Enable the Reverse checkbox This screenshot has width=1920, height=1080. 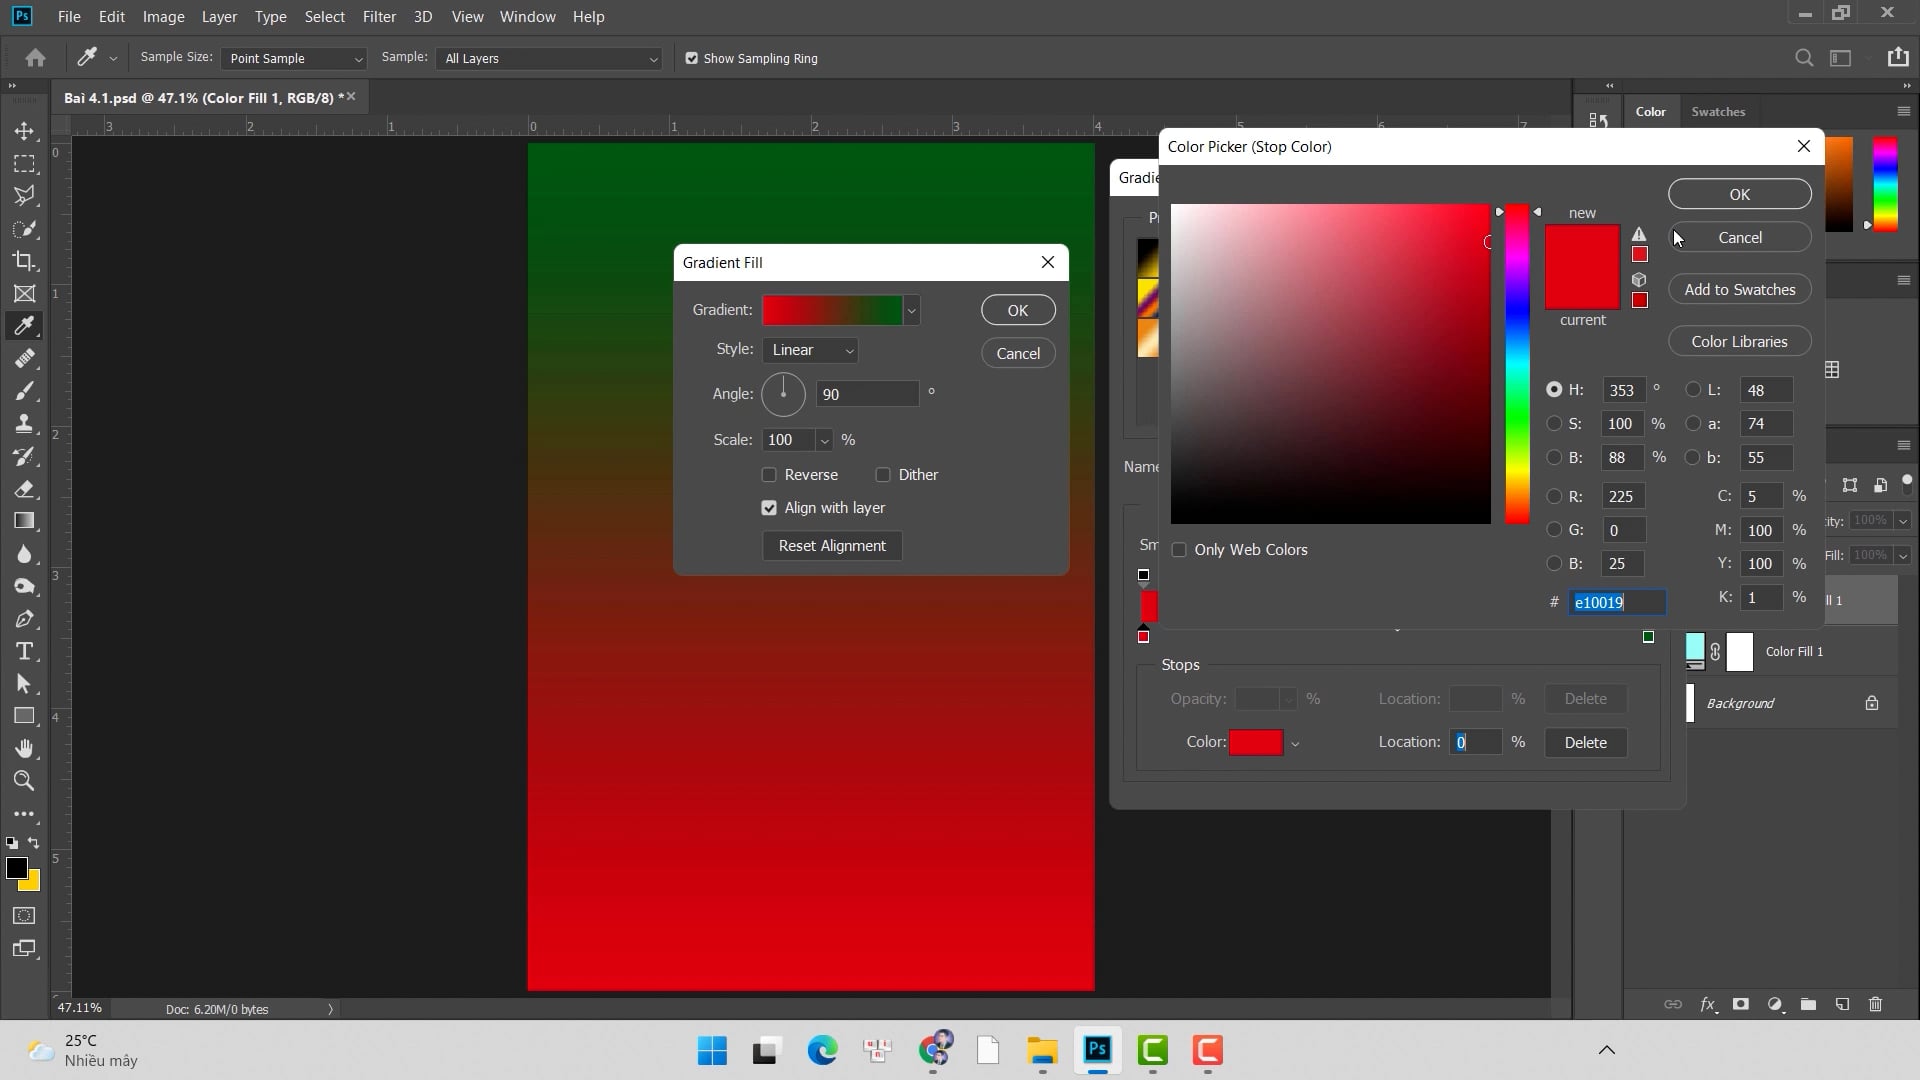coord(769,475)
